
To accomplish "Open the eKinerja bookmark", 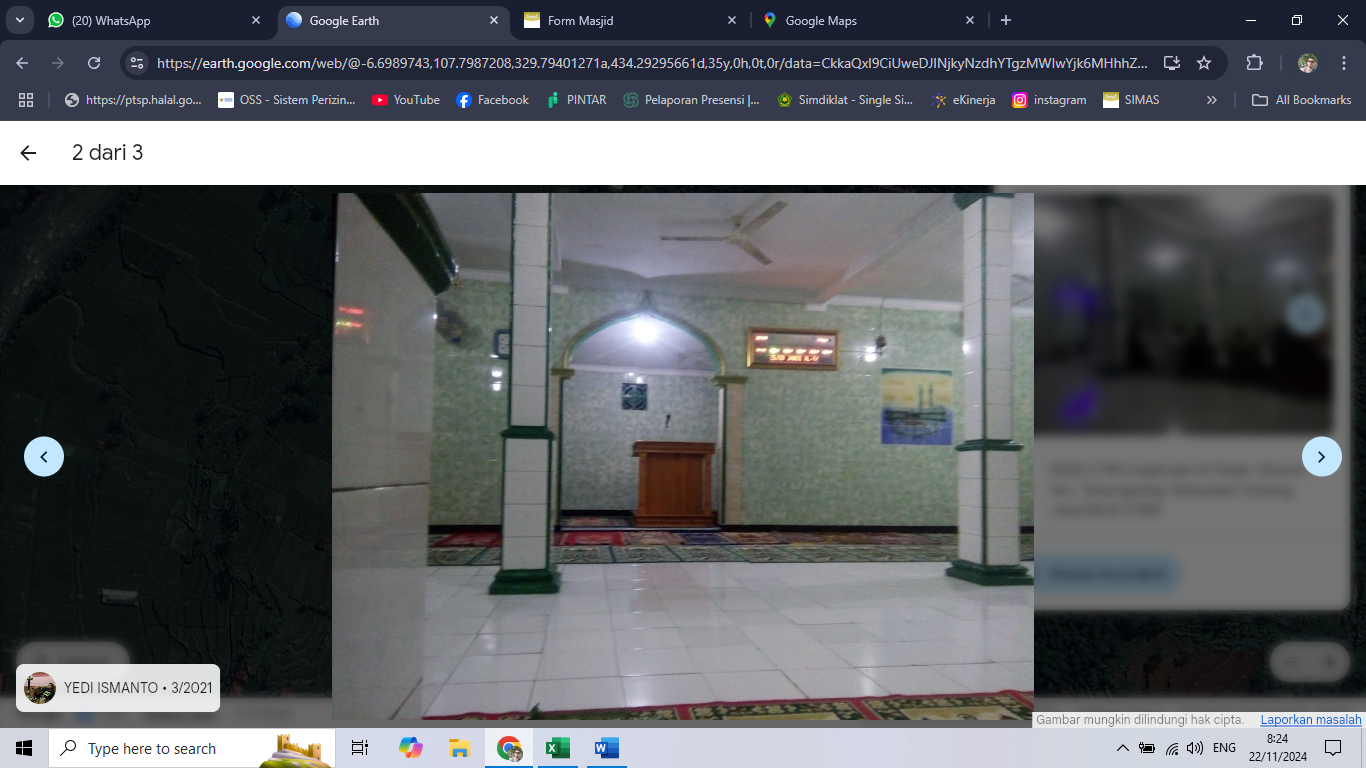I will [963, 100].
